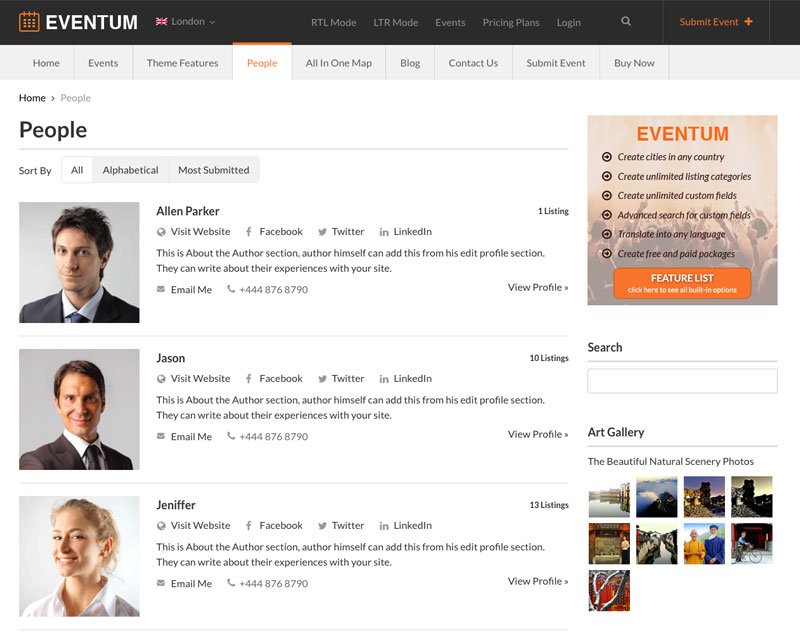Switch to the Blog tab

coord(410,62)
